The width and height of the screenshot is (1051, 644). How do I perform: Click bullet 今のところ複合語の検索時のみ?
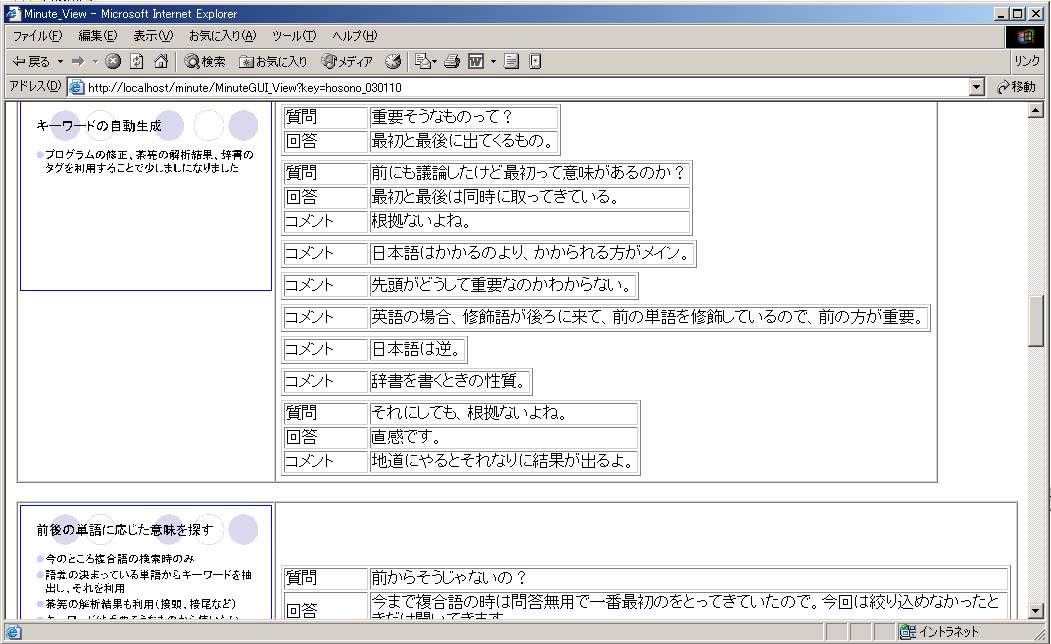[120, 558]
